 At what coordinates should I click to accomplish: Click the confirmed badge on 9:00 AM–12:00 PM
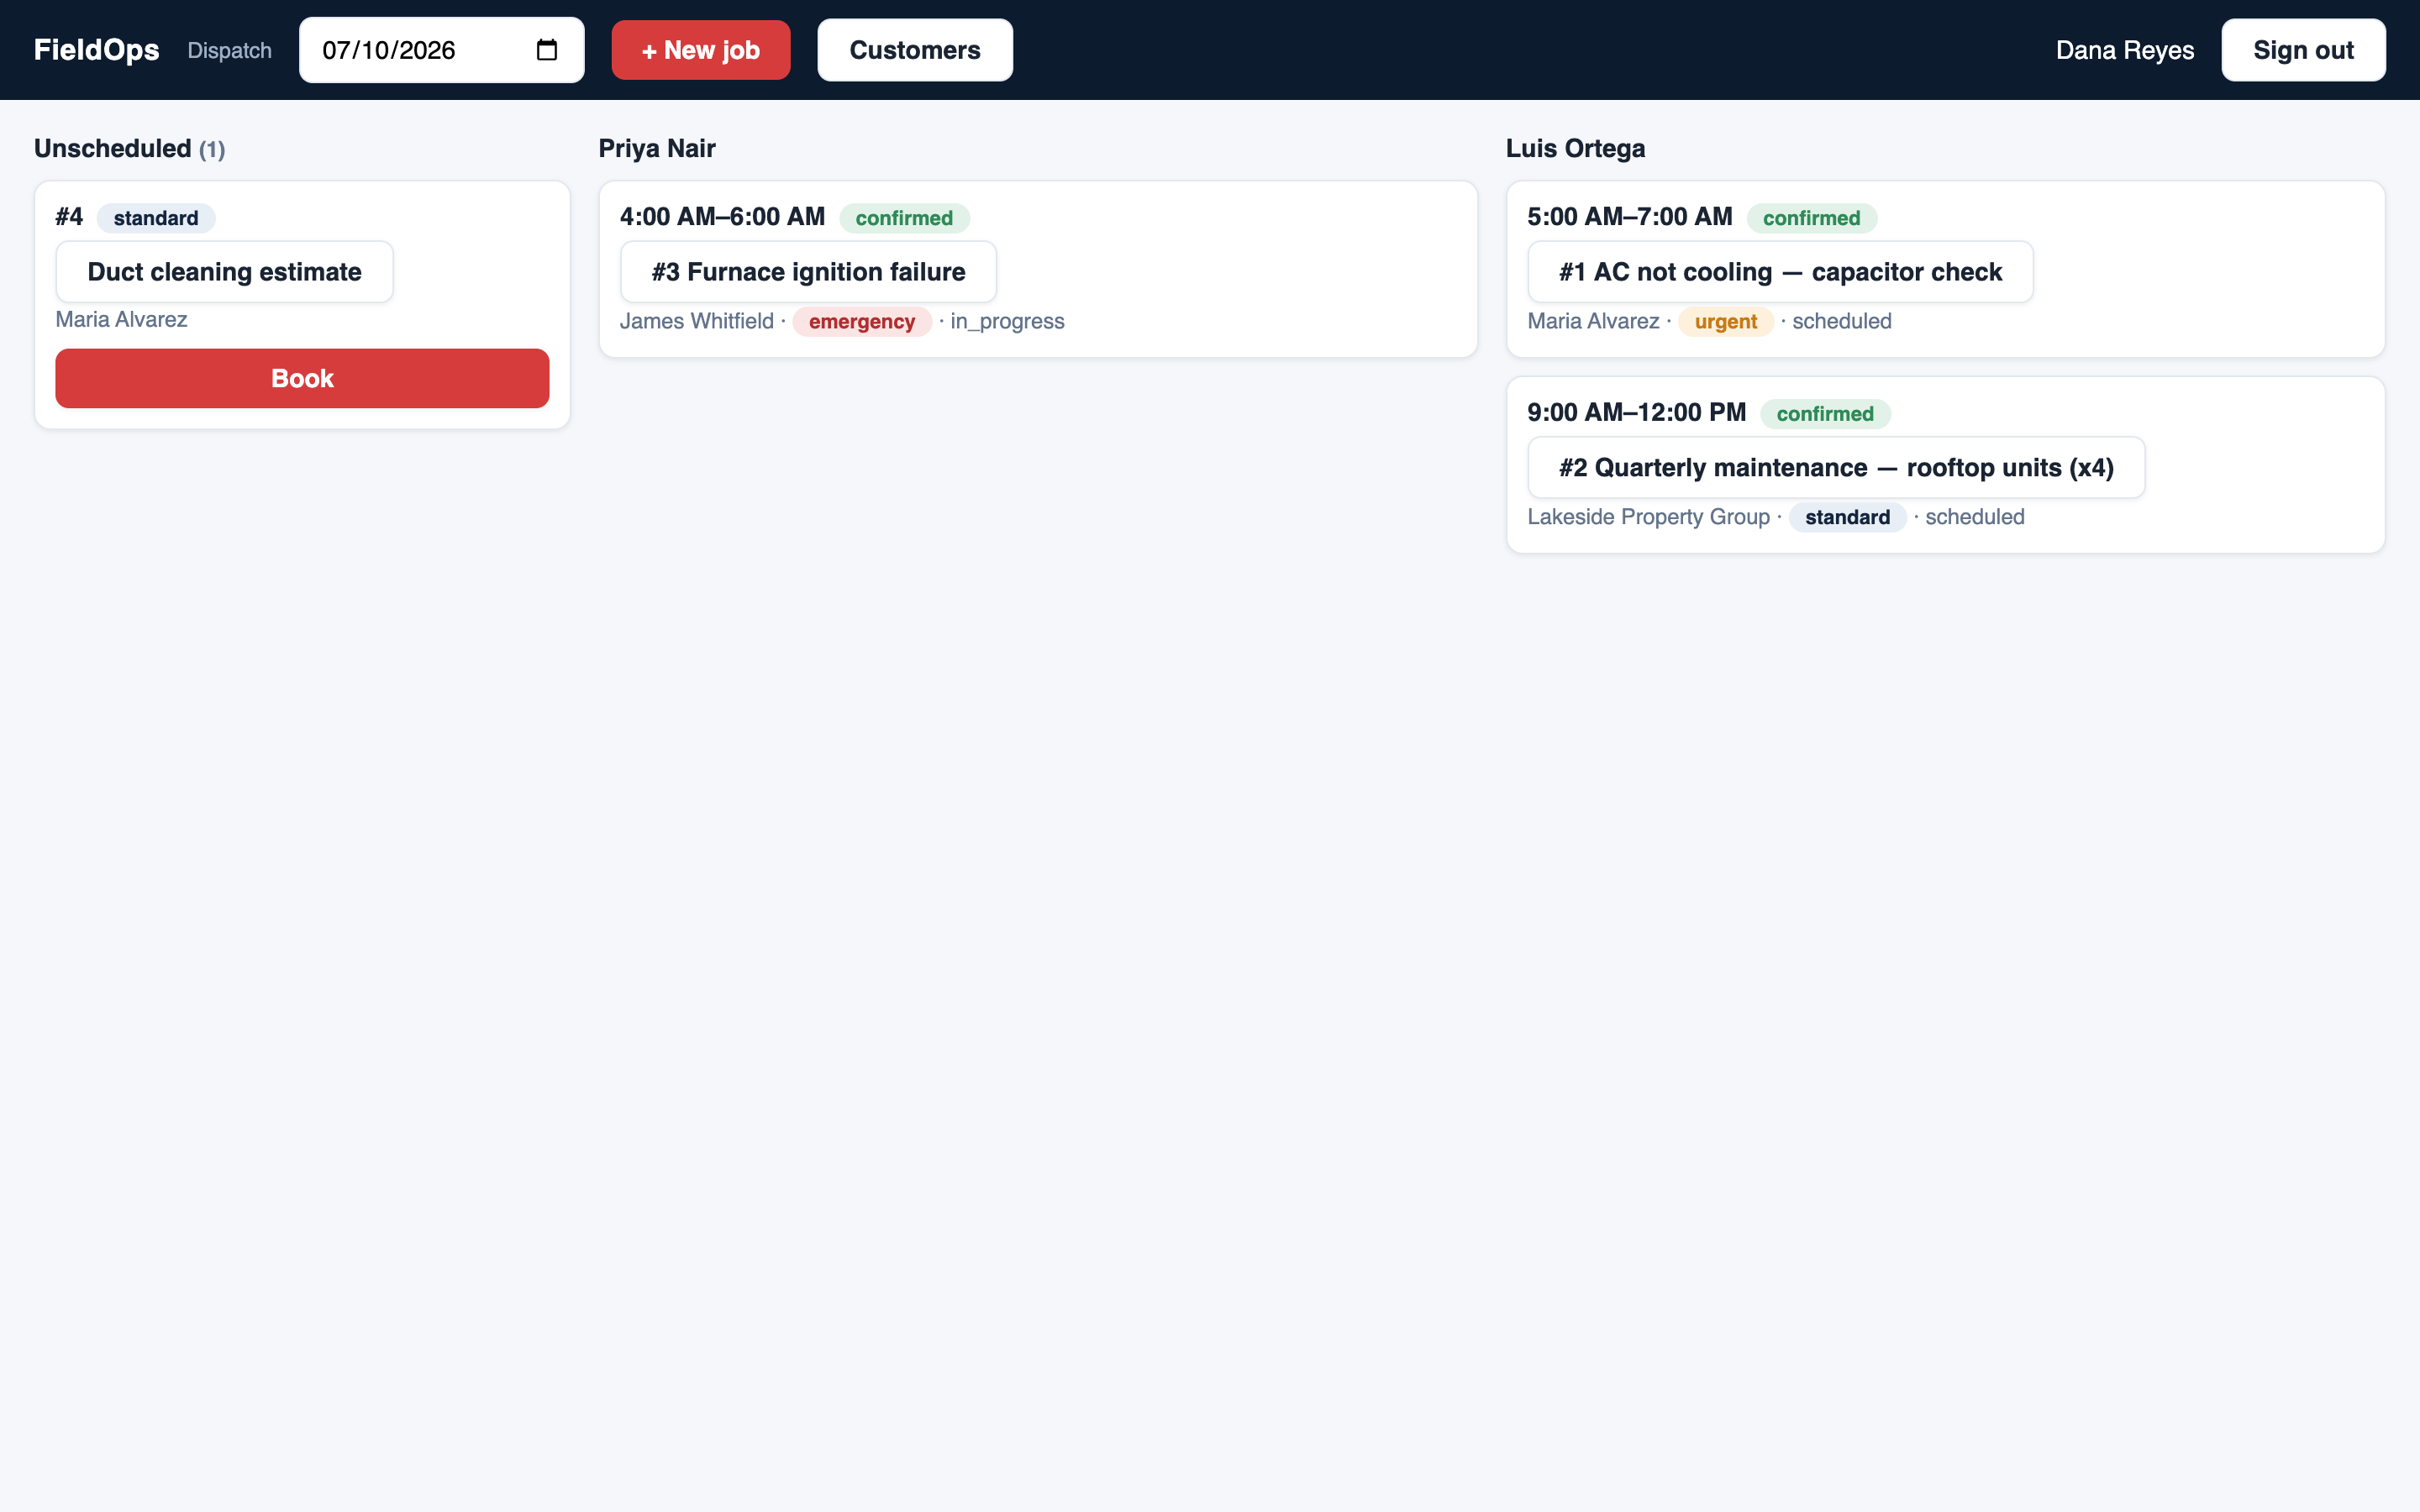click(1825, 414)
